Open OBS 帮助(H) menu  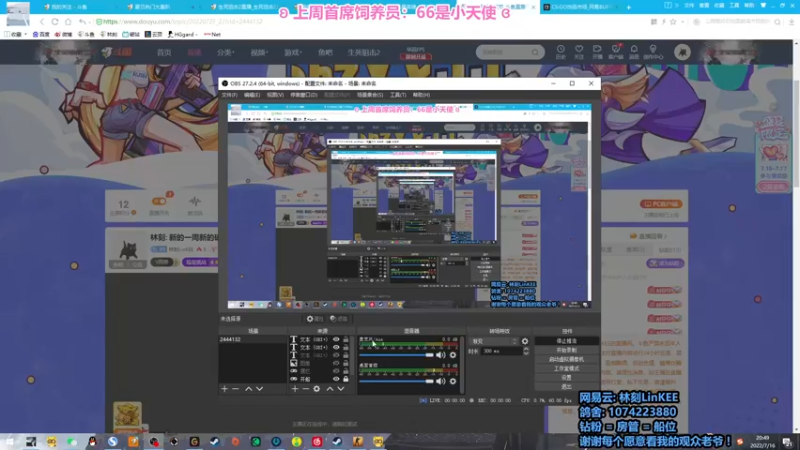[421, 95]
